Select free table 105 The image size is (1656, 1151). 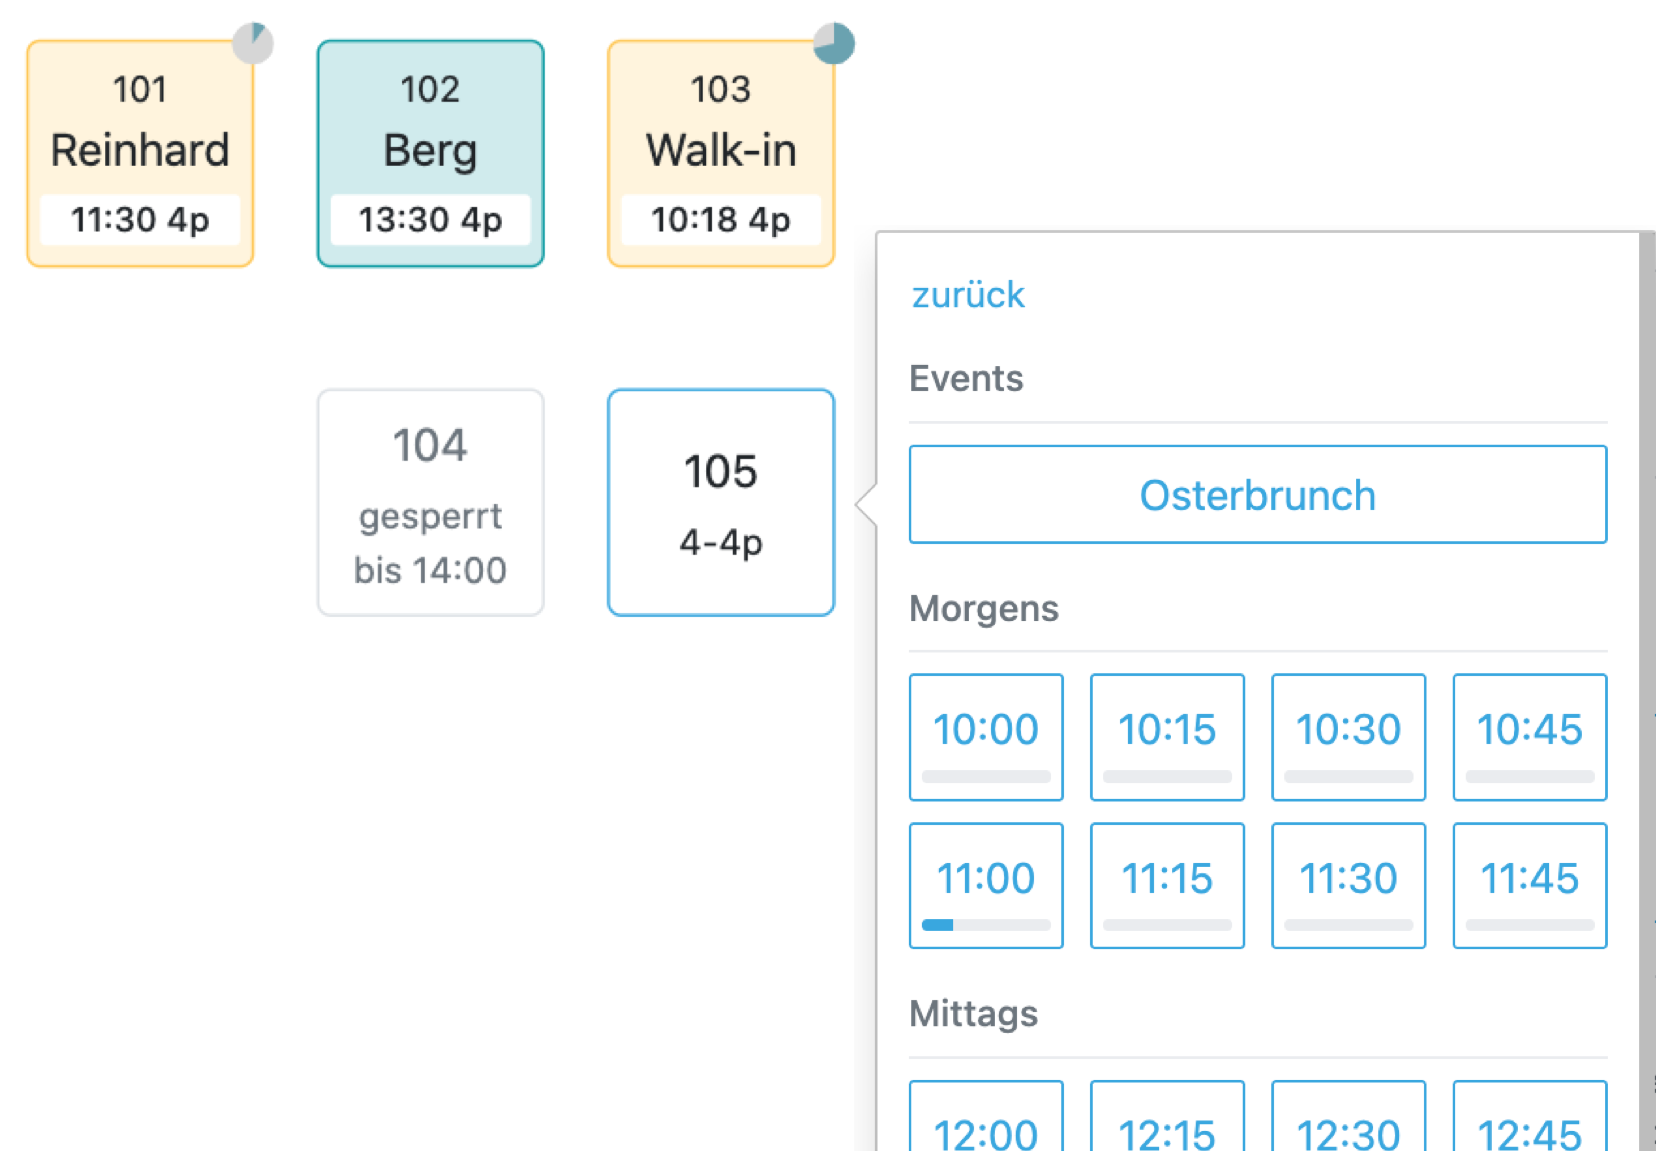pos(721,503)
